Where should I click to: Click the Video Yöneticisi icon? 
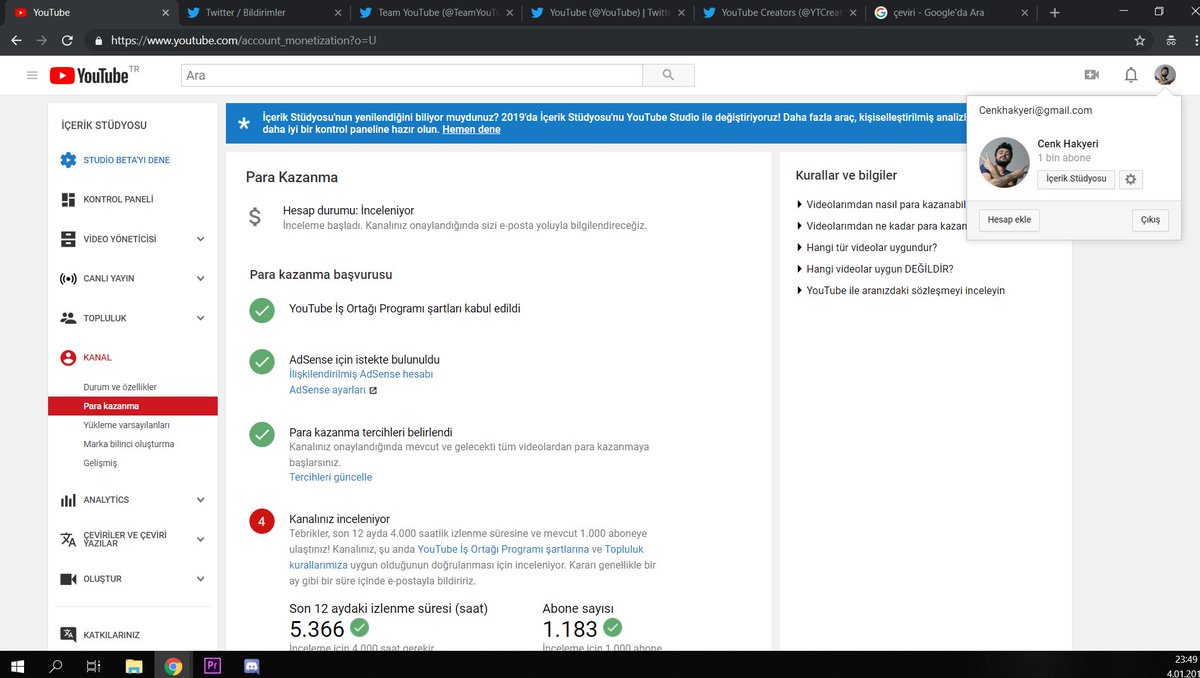68,239
